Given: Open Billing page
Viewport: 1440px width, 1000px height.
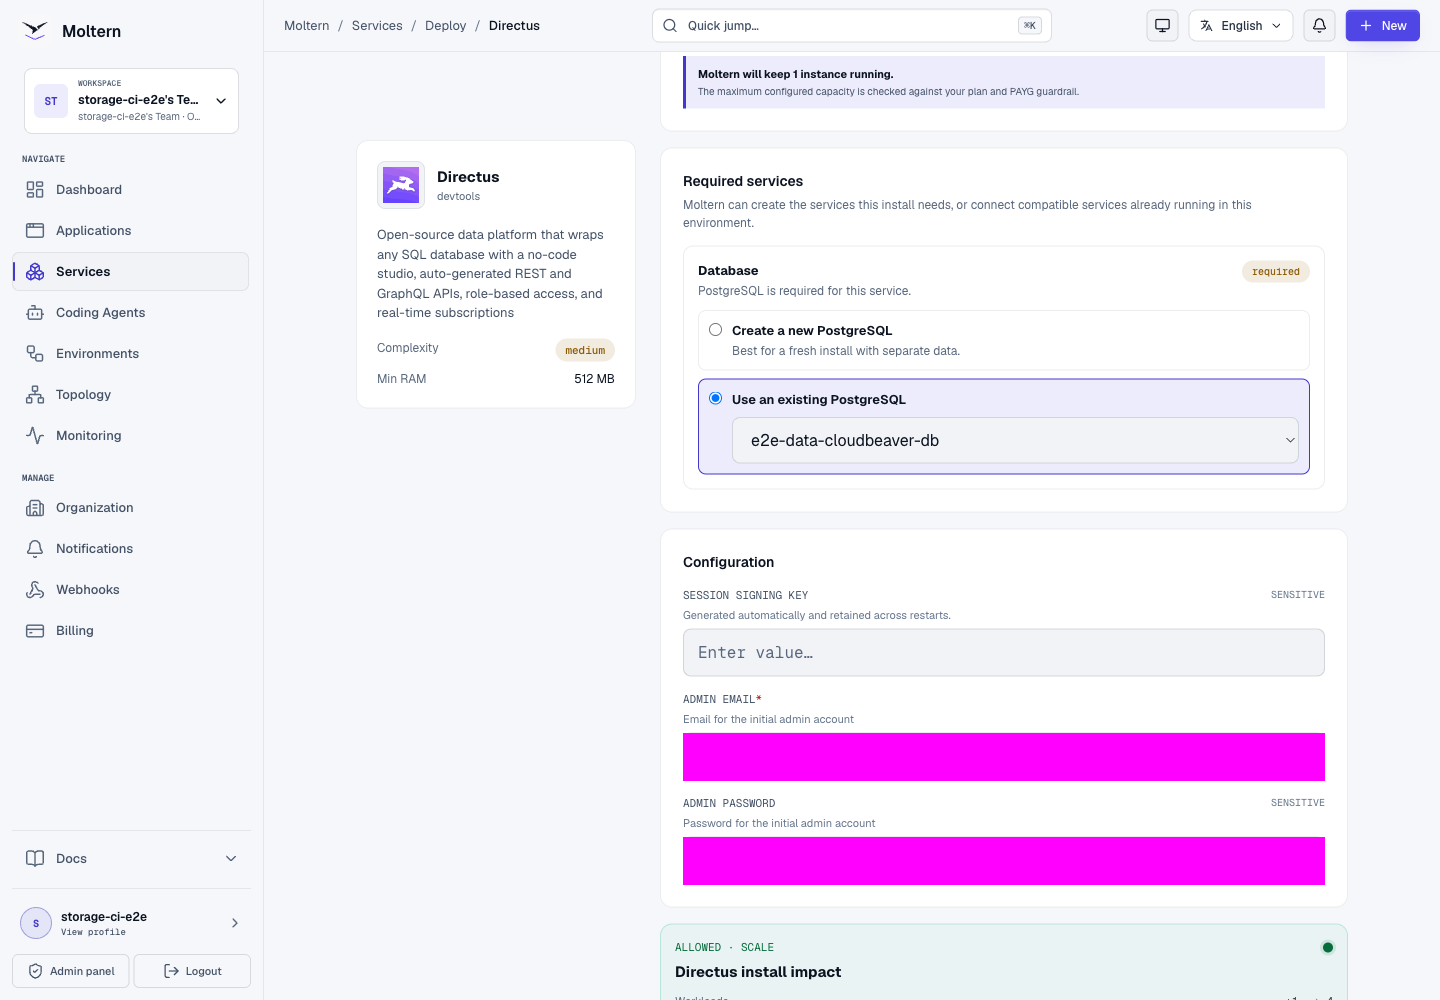Looking at the screenshot, I should point(131,631).
